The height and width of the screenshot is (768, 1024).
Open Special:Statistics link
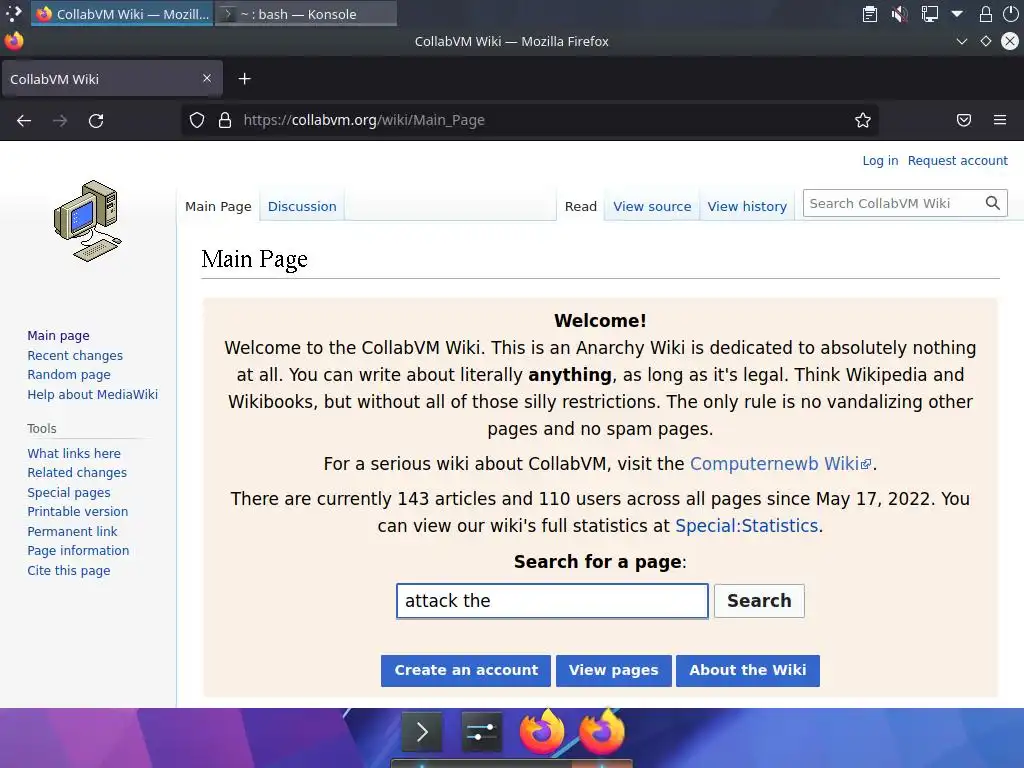[x=746, y=526]
